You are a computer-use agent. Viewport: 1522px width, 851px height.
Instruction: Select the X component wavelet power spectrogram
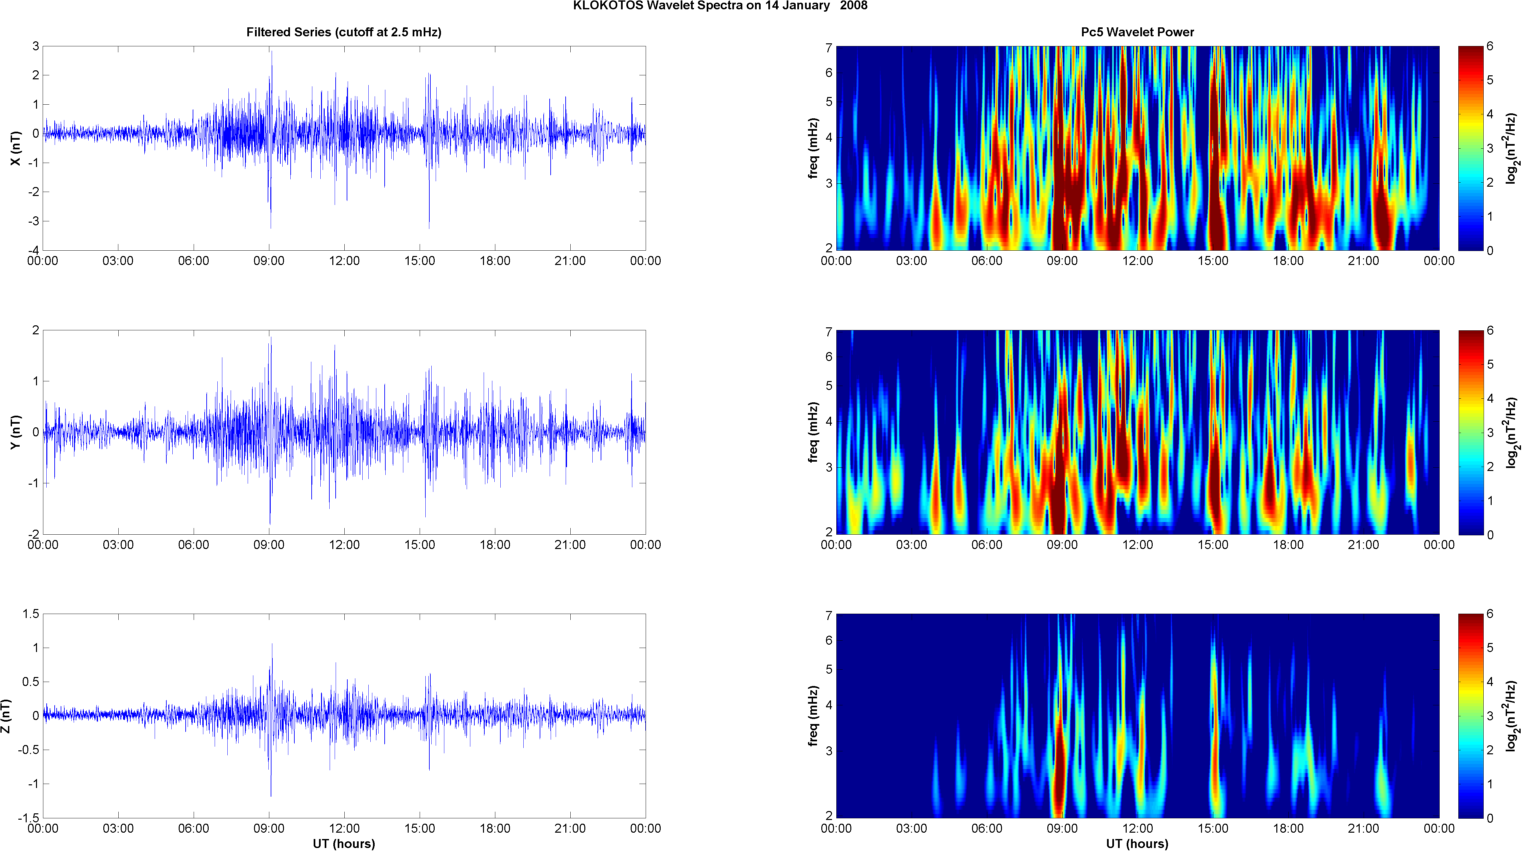1137,148
